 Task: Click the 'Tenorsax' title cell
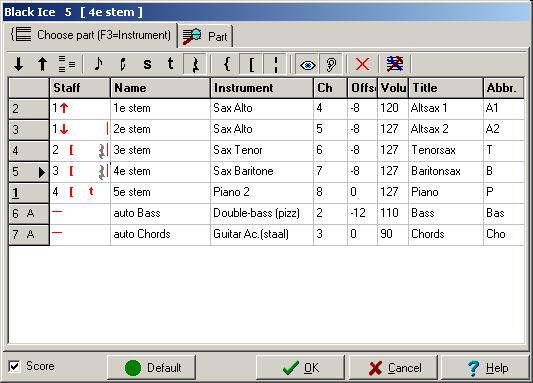(446, 151)
